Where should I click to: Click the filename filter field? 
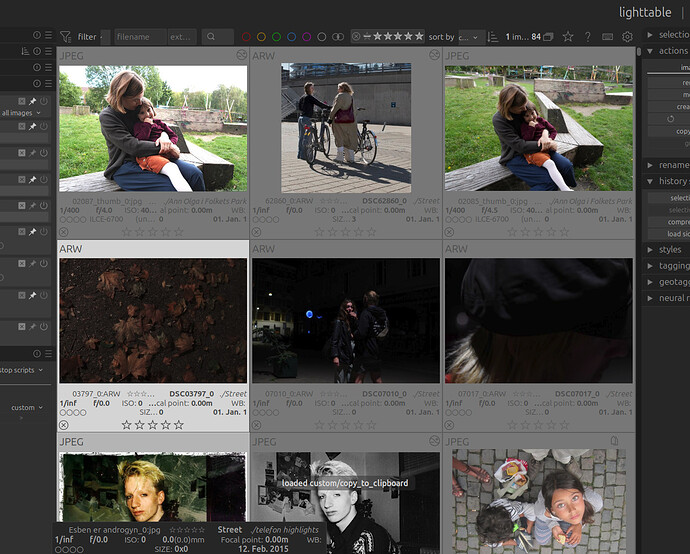(x=140, y=37)
